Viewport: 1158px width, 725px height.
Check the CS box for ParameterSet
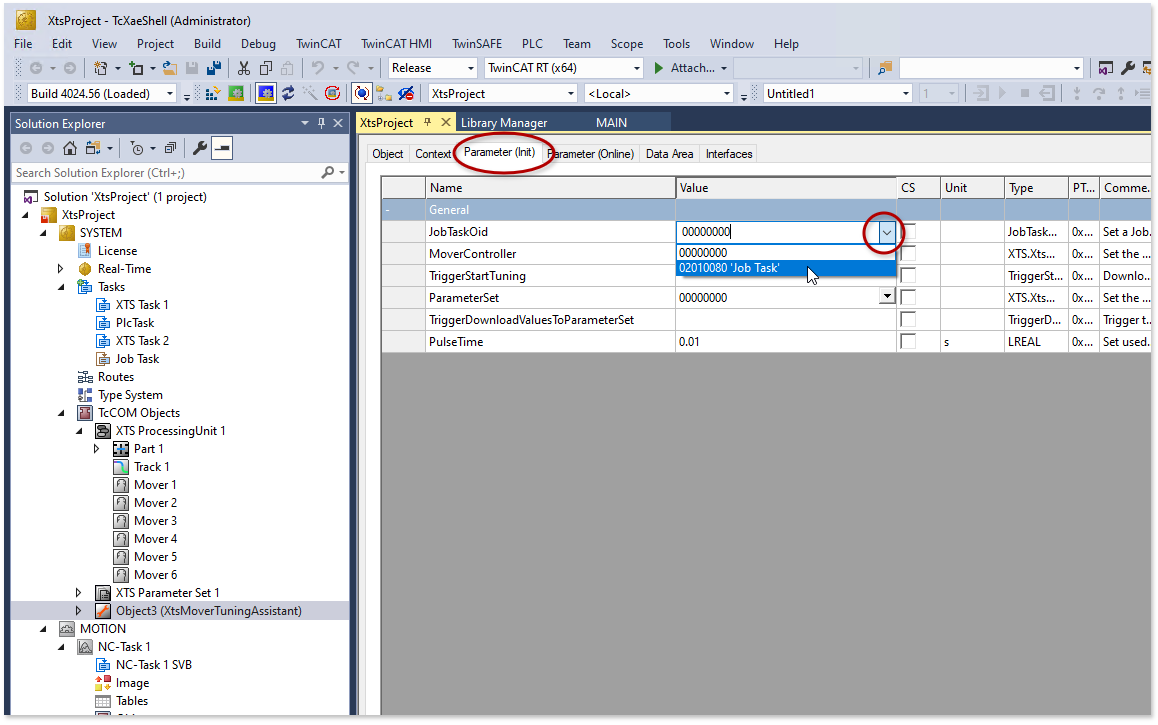click(x=909, y=298)
